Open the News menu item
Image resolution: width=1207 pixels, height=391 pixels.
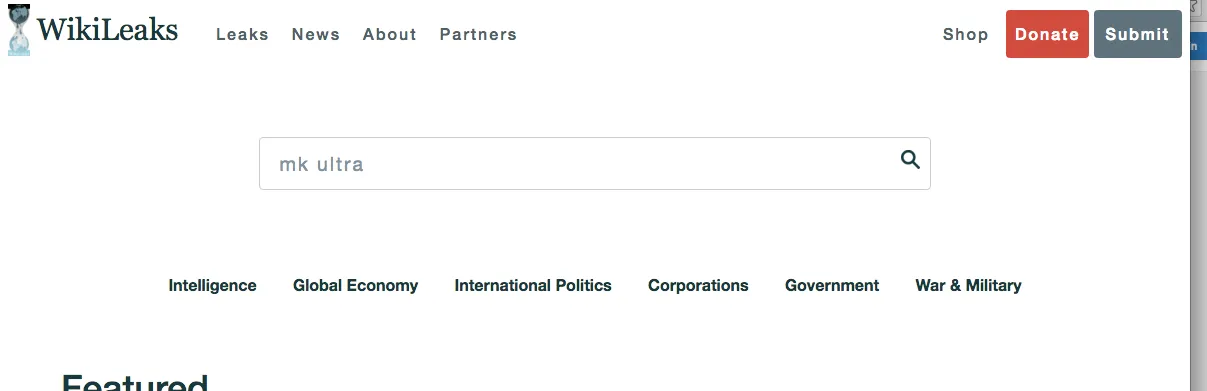pos(316,34)
